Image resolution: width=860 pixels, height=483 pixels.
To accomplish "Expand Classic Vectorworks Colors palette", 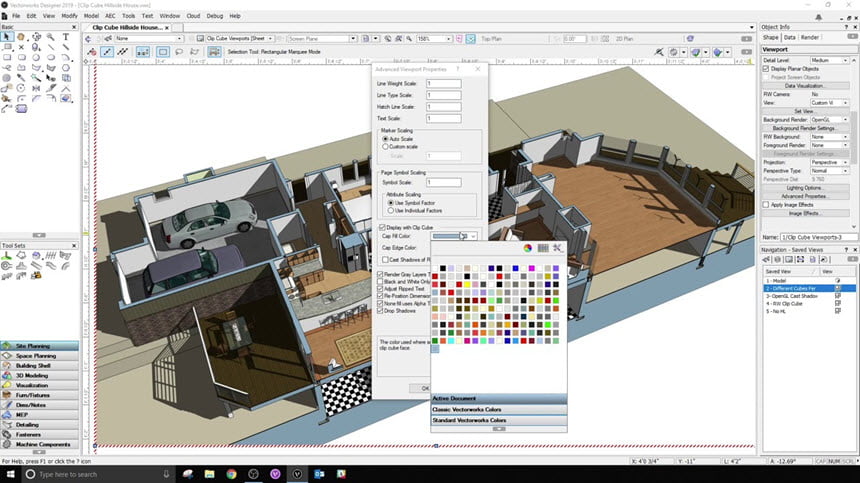I will pos(499,410).
